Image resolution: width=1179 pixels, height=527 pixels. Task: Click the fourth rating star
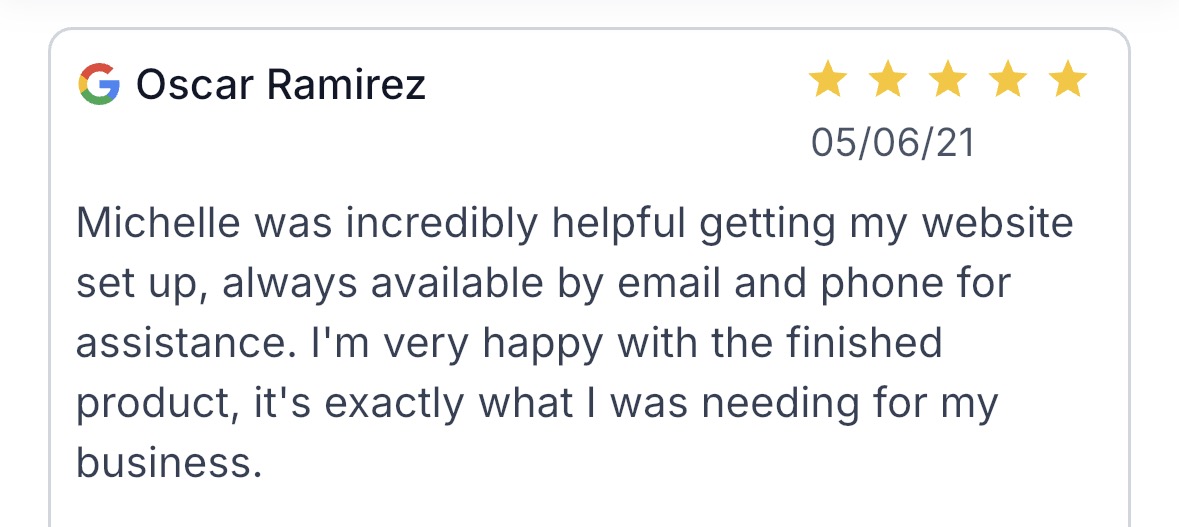pyautogui.click(x=1008, y=80)
